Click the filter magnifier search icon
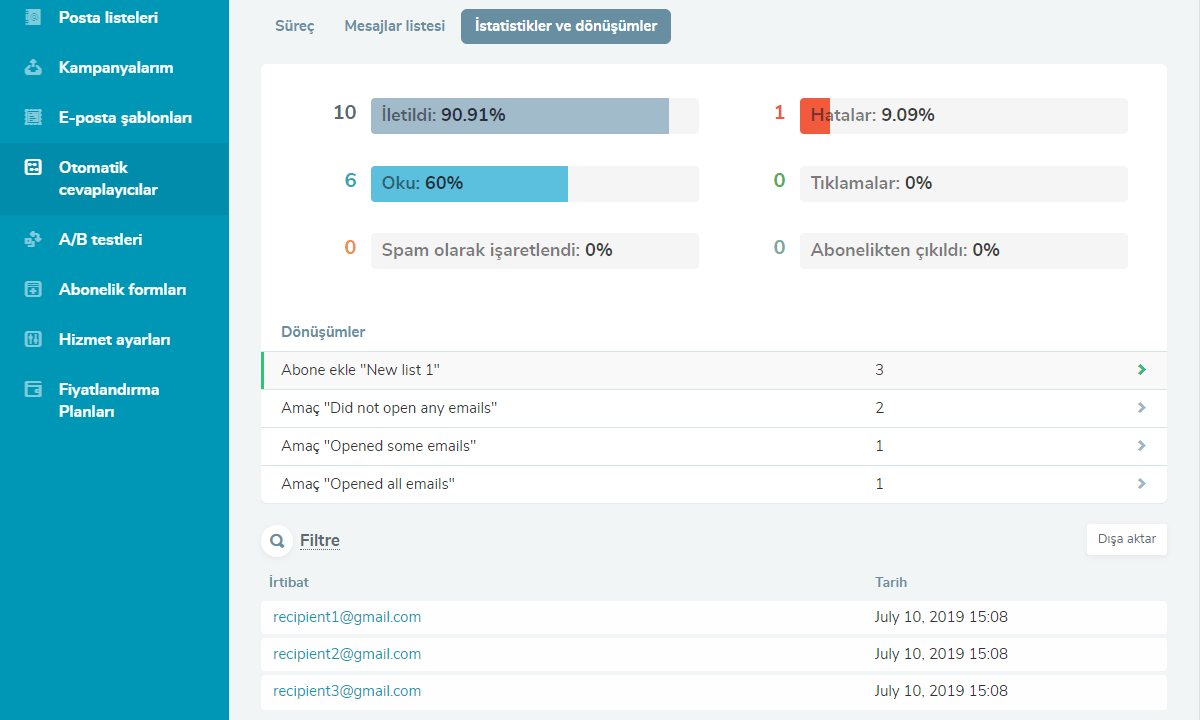 coord(277,541)
